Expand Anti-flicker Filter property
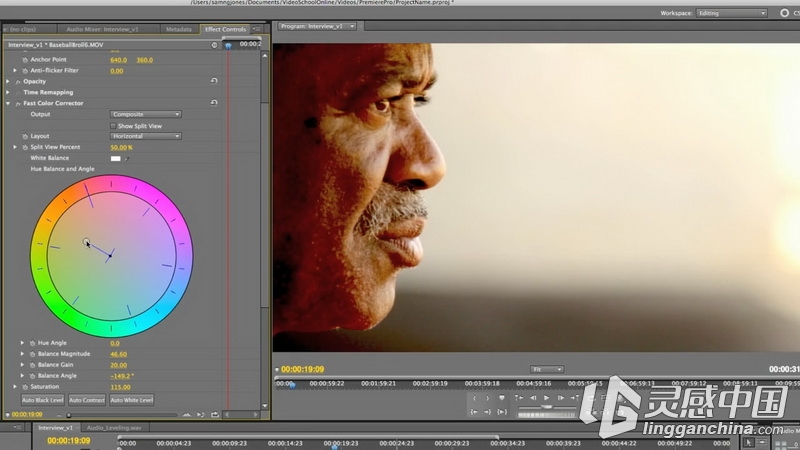 coord(15,70)
